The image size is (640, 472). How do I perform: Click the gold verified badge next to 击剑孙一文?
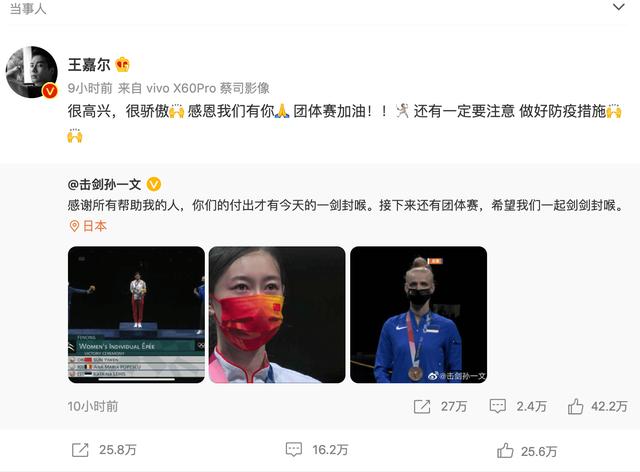(x=154, y=185)
